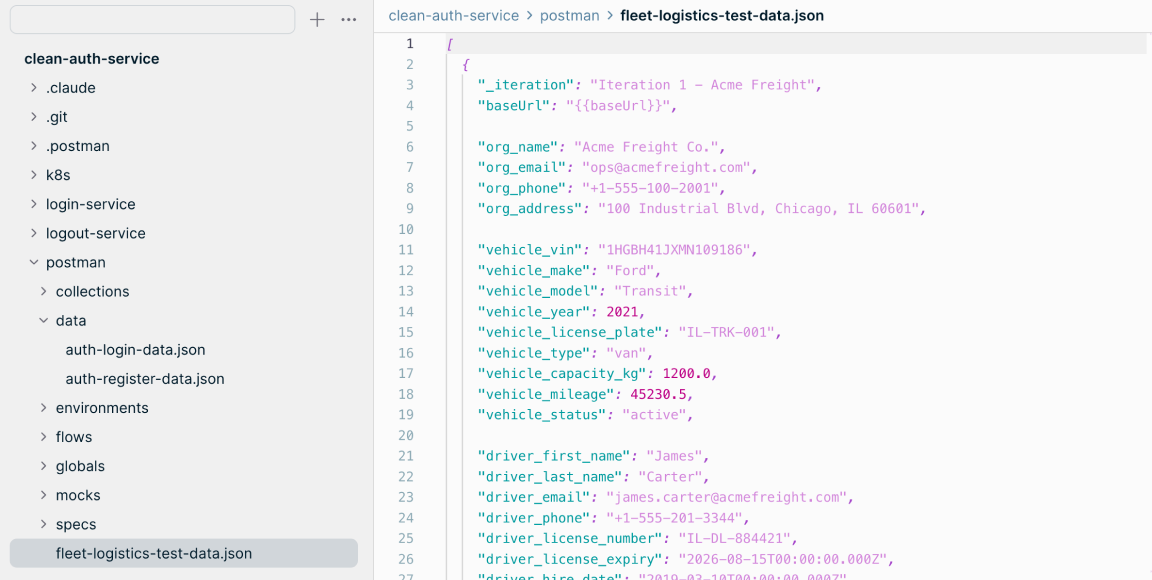
Task: Select the clean-auth-service root label
Action: pos(92,59)
